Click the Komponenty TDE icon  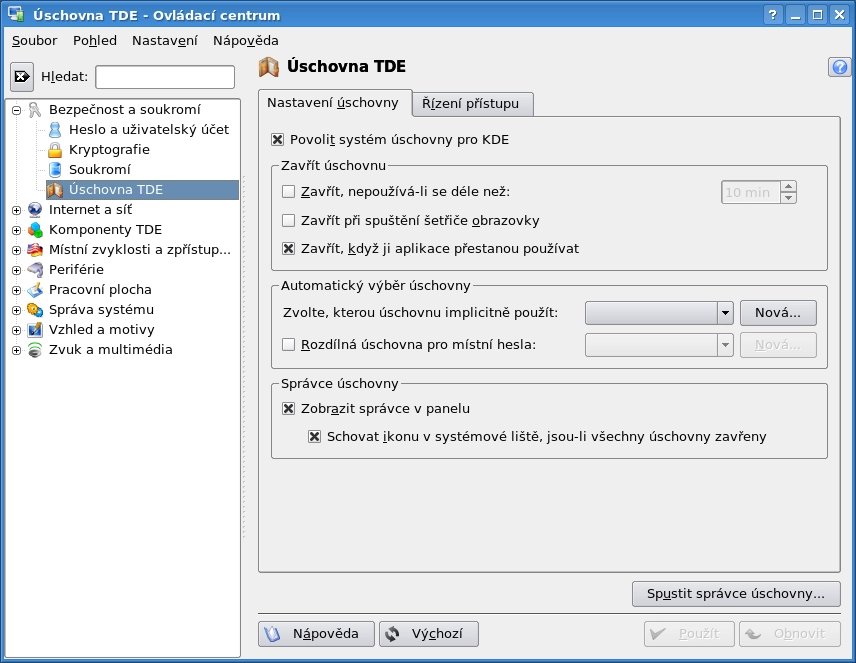coord(35,230)
